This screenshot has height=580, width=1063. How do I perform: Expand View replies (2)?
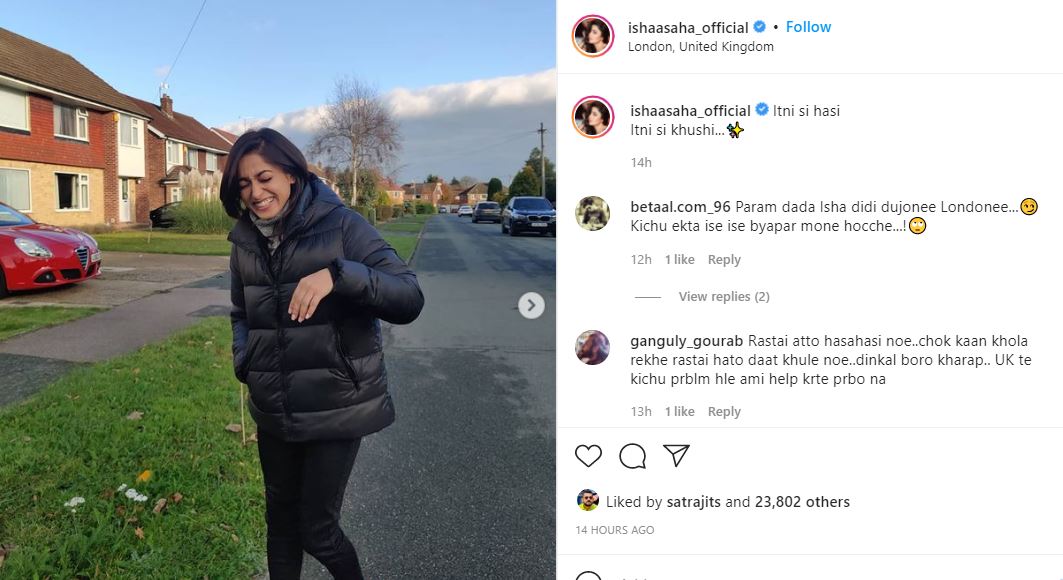click(724, 297)
